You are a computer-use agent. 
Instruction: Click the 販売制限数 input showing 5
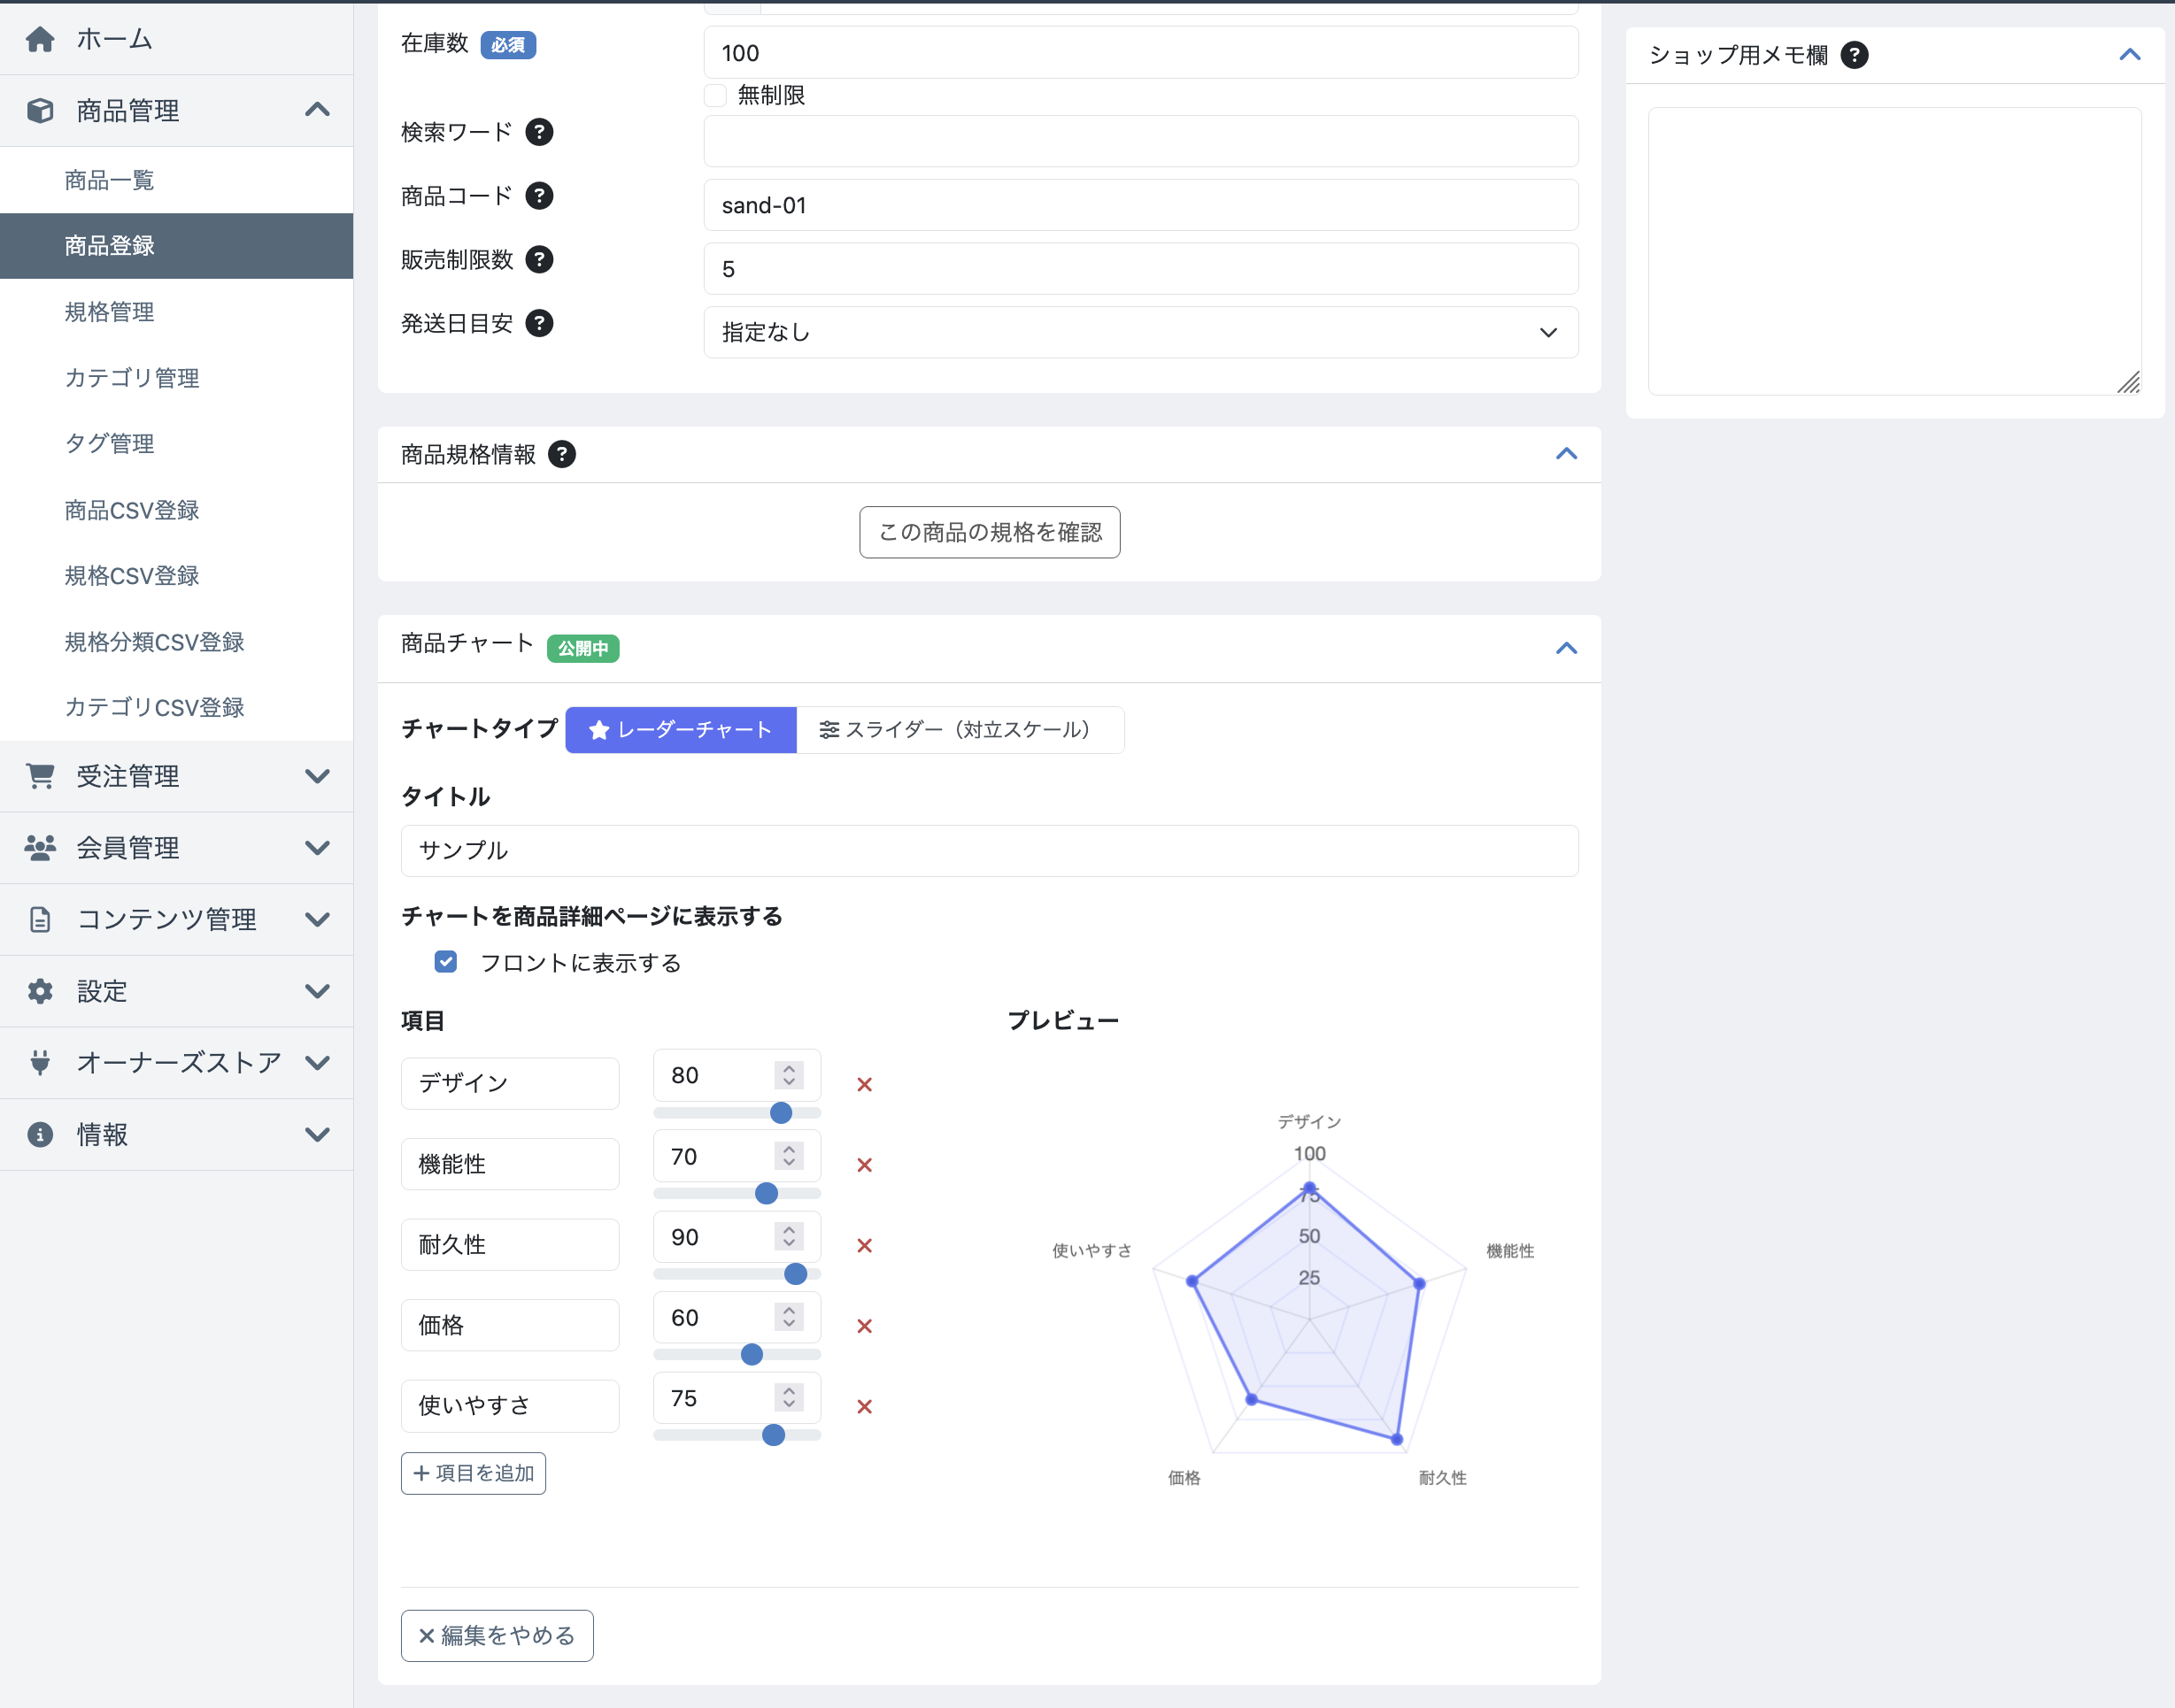pyautogui.click(x=1141, y=268)
